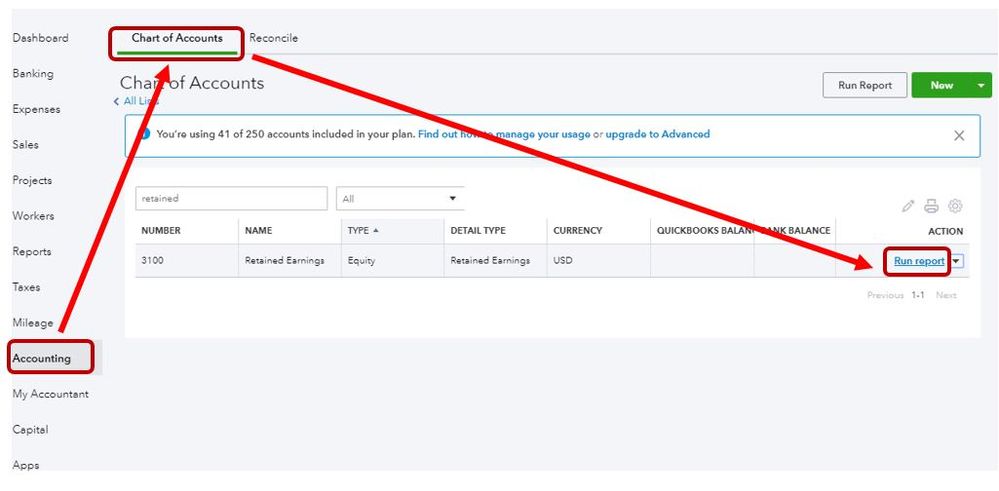Open Sales in the sidebar
Viewport: 999px width, 491px height.
[x=25, y=145]
